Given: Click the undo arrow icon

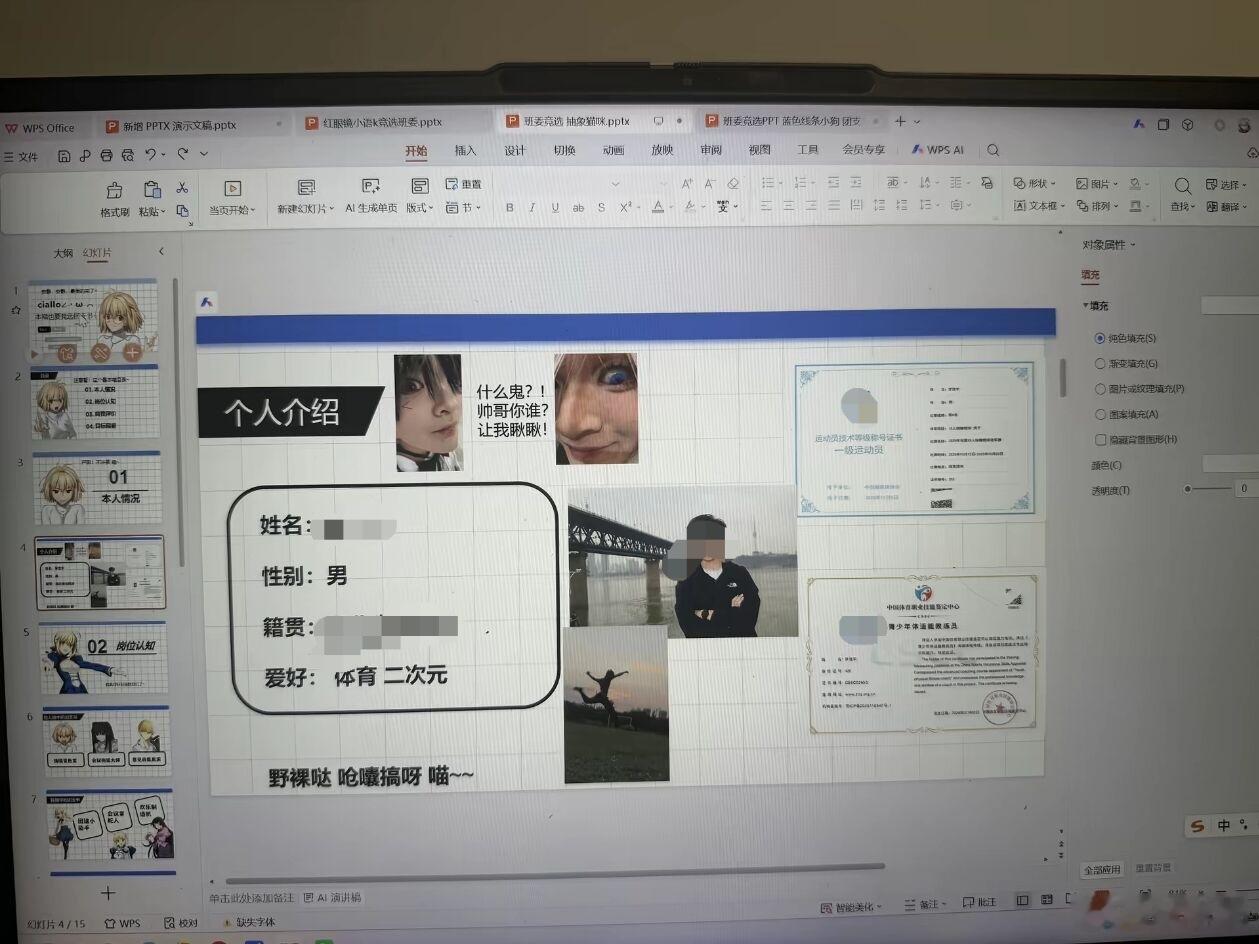Looking at the screenshot, I should tap(151, 154).
